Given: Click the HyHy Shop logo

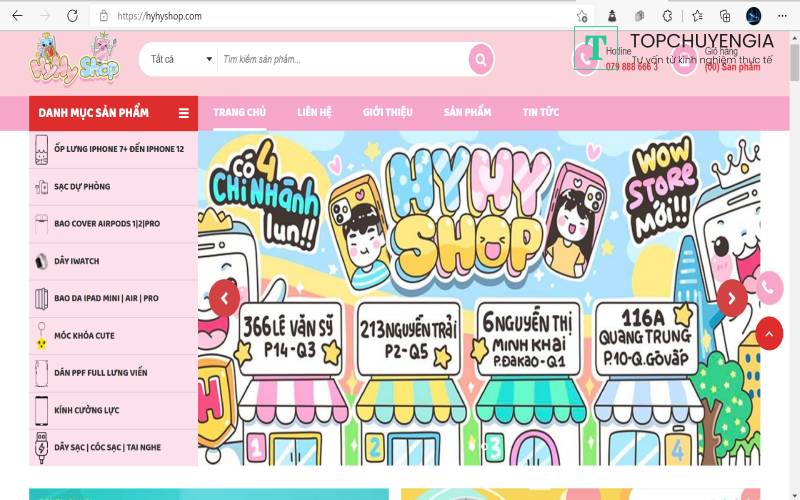Looking at the screenshot, I should (74, 59).
